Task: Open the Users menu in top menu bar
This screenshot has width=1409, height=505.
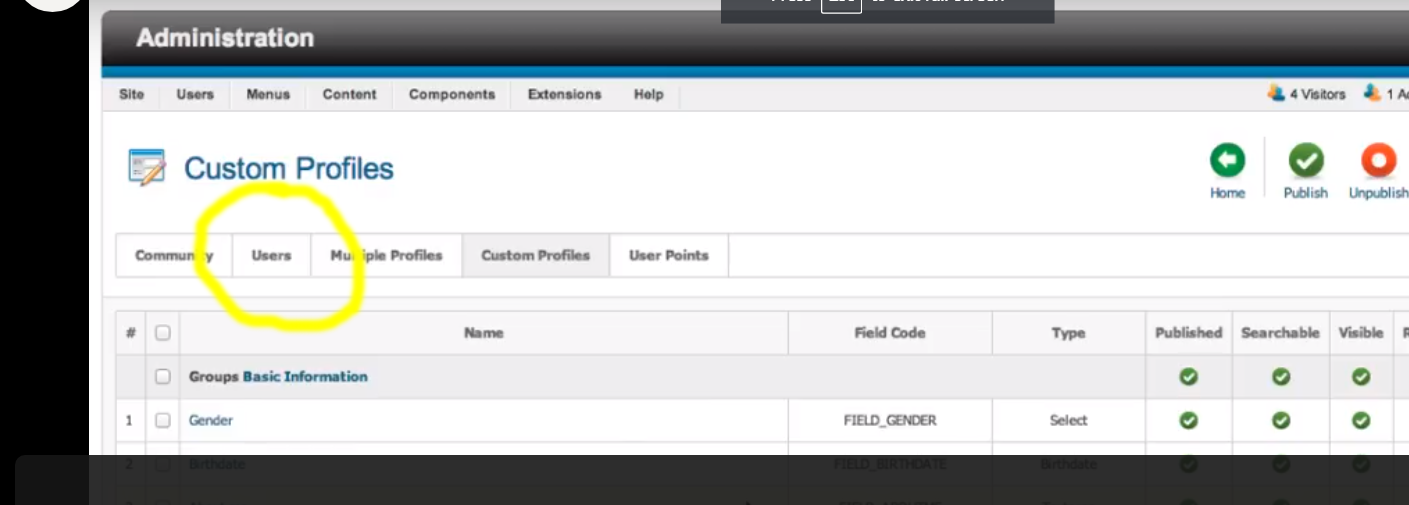Action: [195, 94]
